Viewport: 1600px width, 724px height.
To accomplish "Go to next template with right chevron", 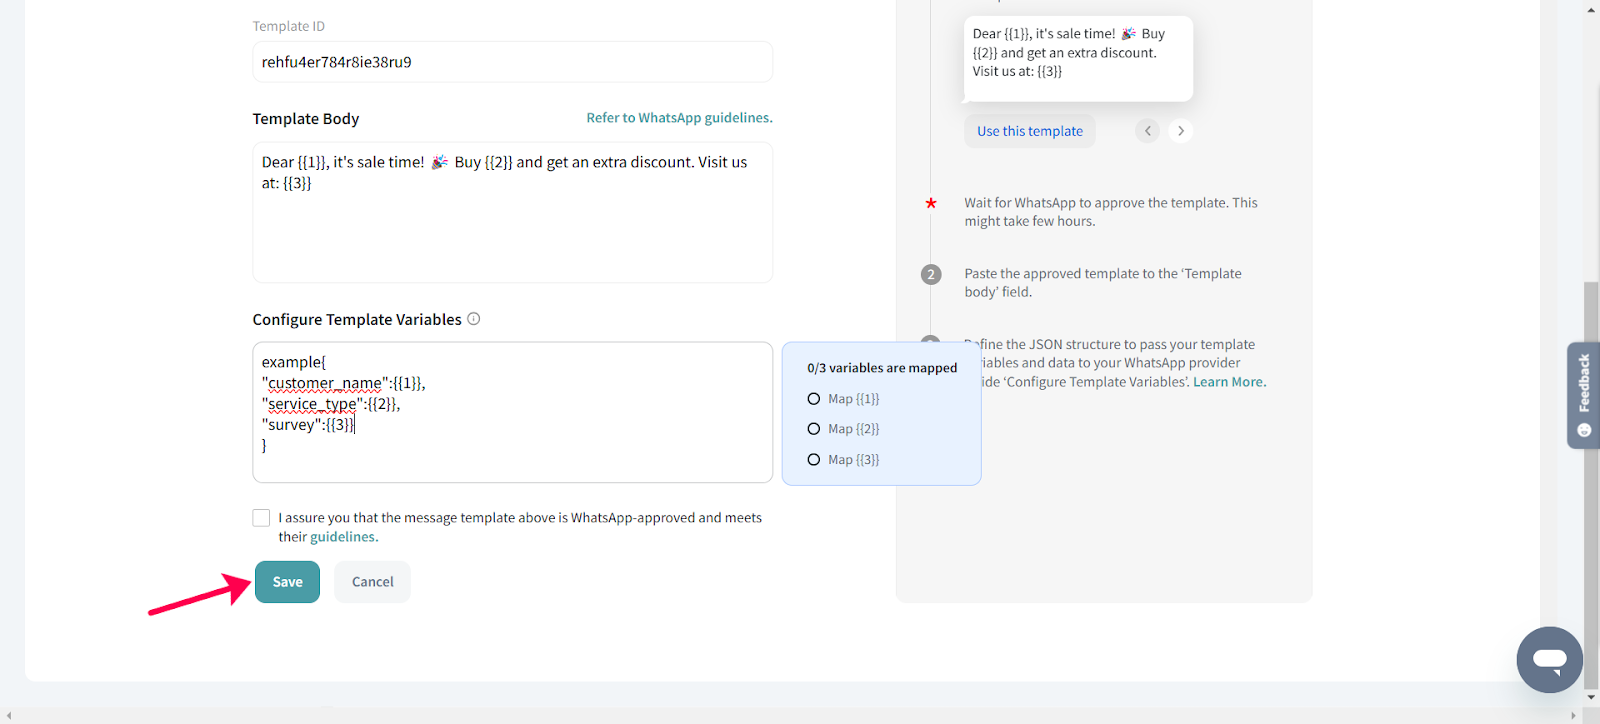I will [x=1181, y=131].
